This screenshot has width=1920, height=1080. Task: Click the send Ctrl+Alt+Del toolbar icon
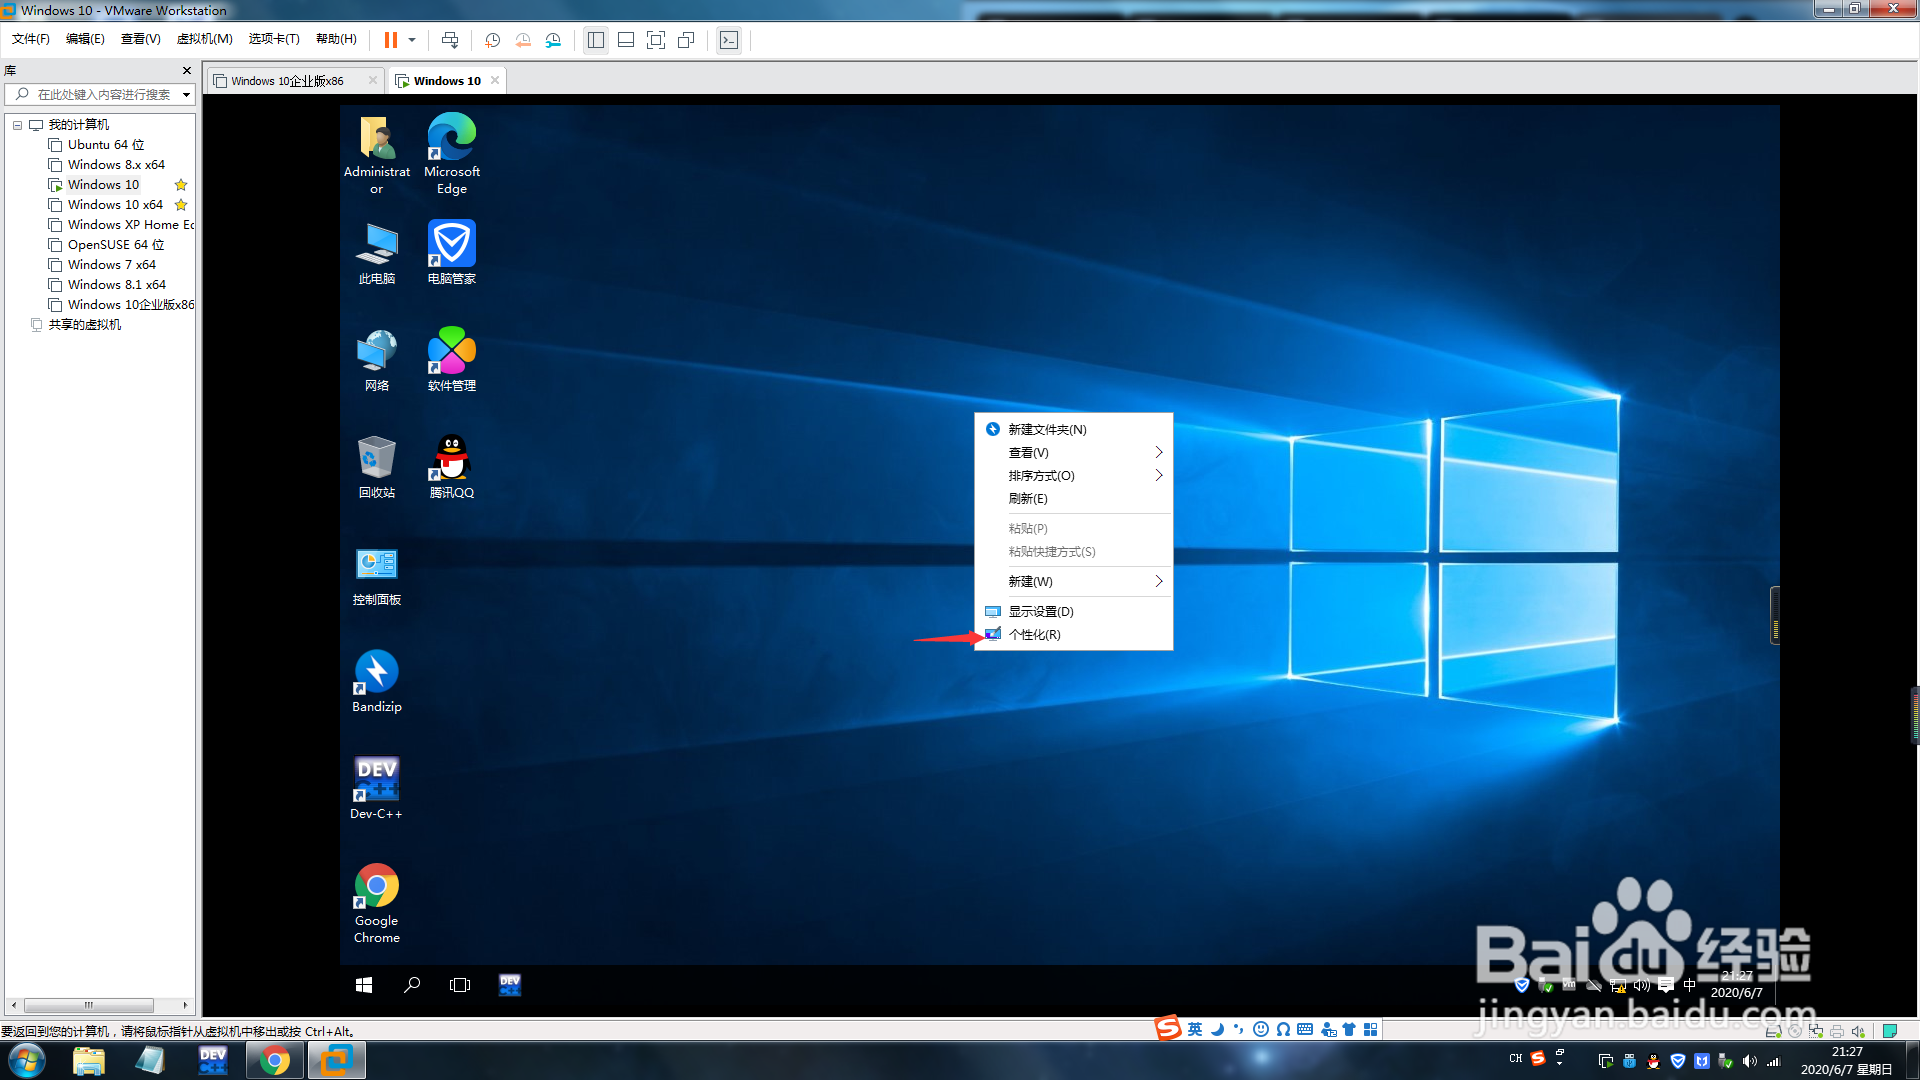point(450,40)
